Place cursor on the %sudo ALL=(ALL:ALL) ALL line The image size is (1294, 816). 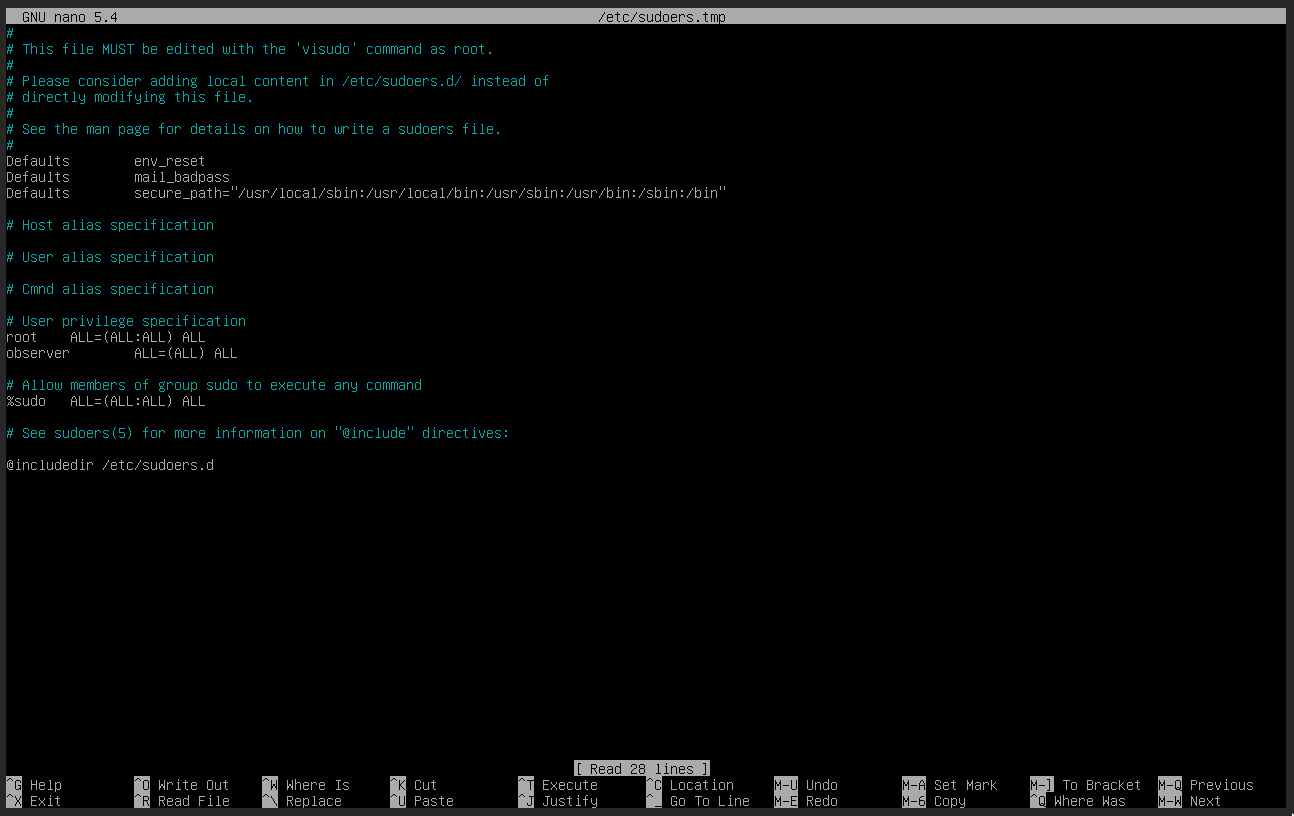click(x=106, y=401)
